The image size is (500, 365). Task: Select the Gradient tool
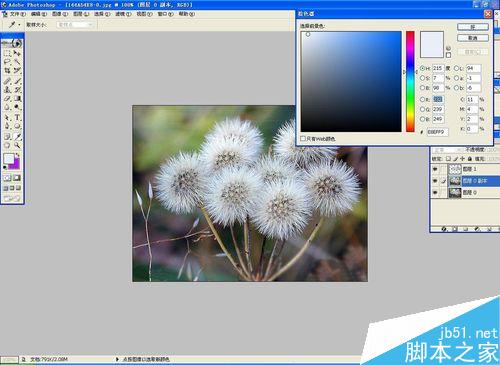17,98
